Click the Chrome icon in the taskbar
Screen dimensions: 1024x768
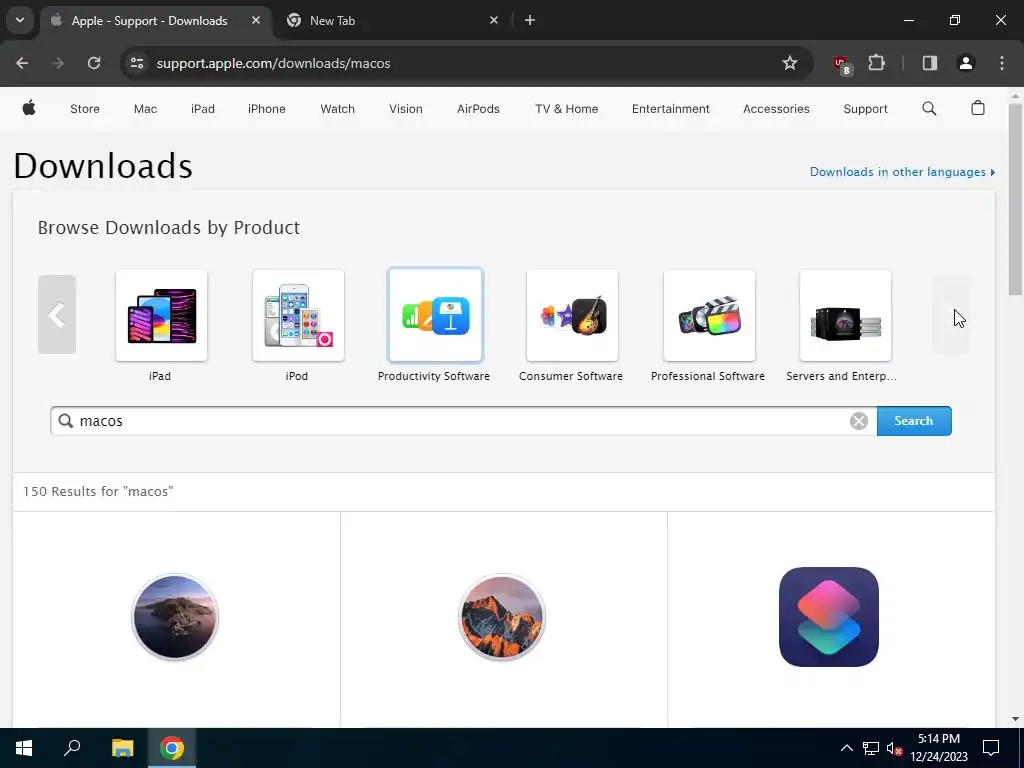point(172,748)
